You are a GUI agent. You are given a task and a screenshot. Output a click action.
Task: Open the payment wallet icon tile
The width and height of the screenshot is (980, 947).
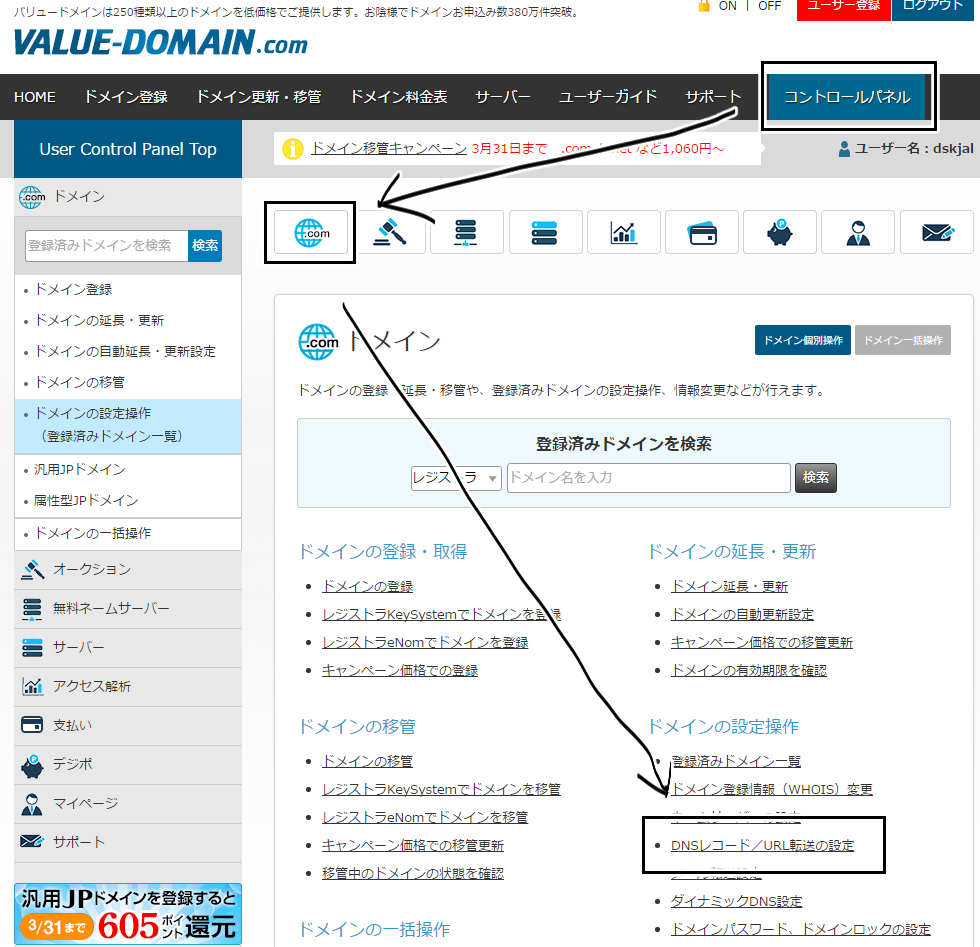(x=702, y=233)
